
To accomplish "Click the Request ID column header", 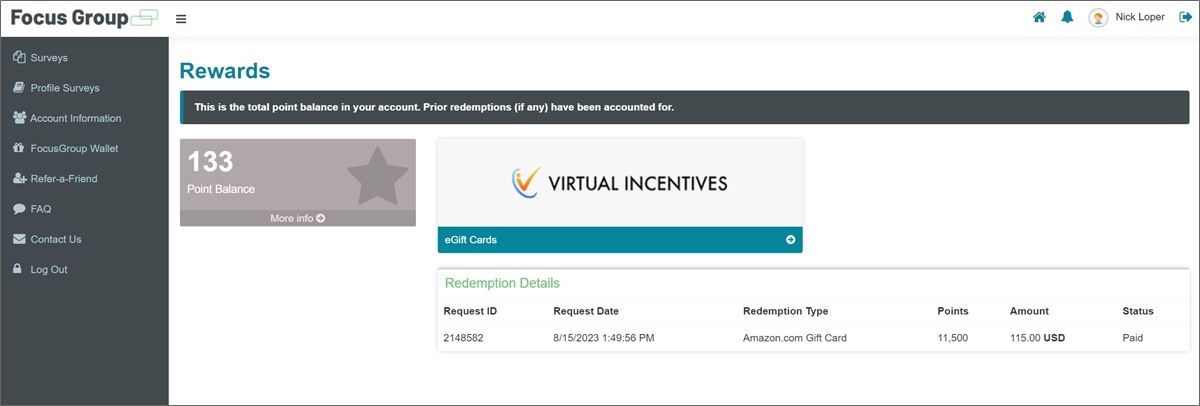I will tap(470, 311).
